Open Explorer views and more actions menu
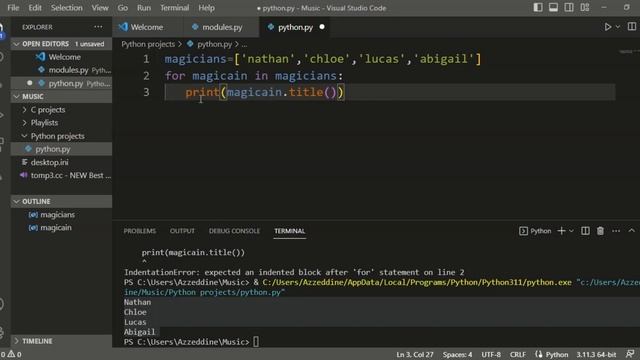The height and width of the screenshot is (360, 640). point(98,27)
